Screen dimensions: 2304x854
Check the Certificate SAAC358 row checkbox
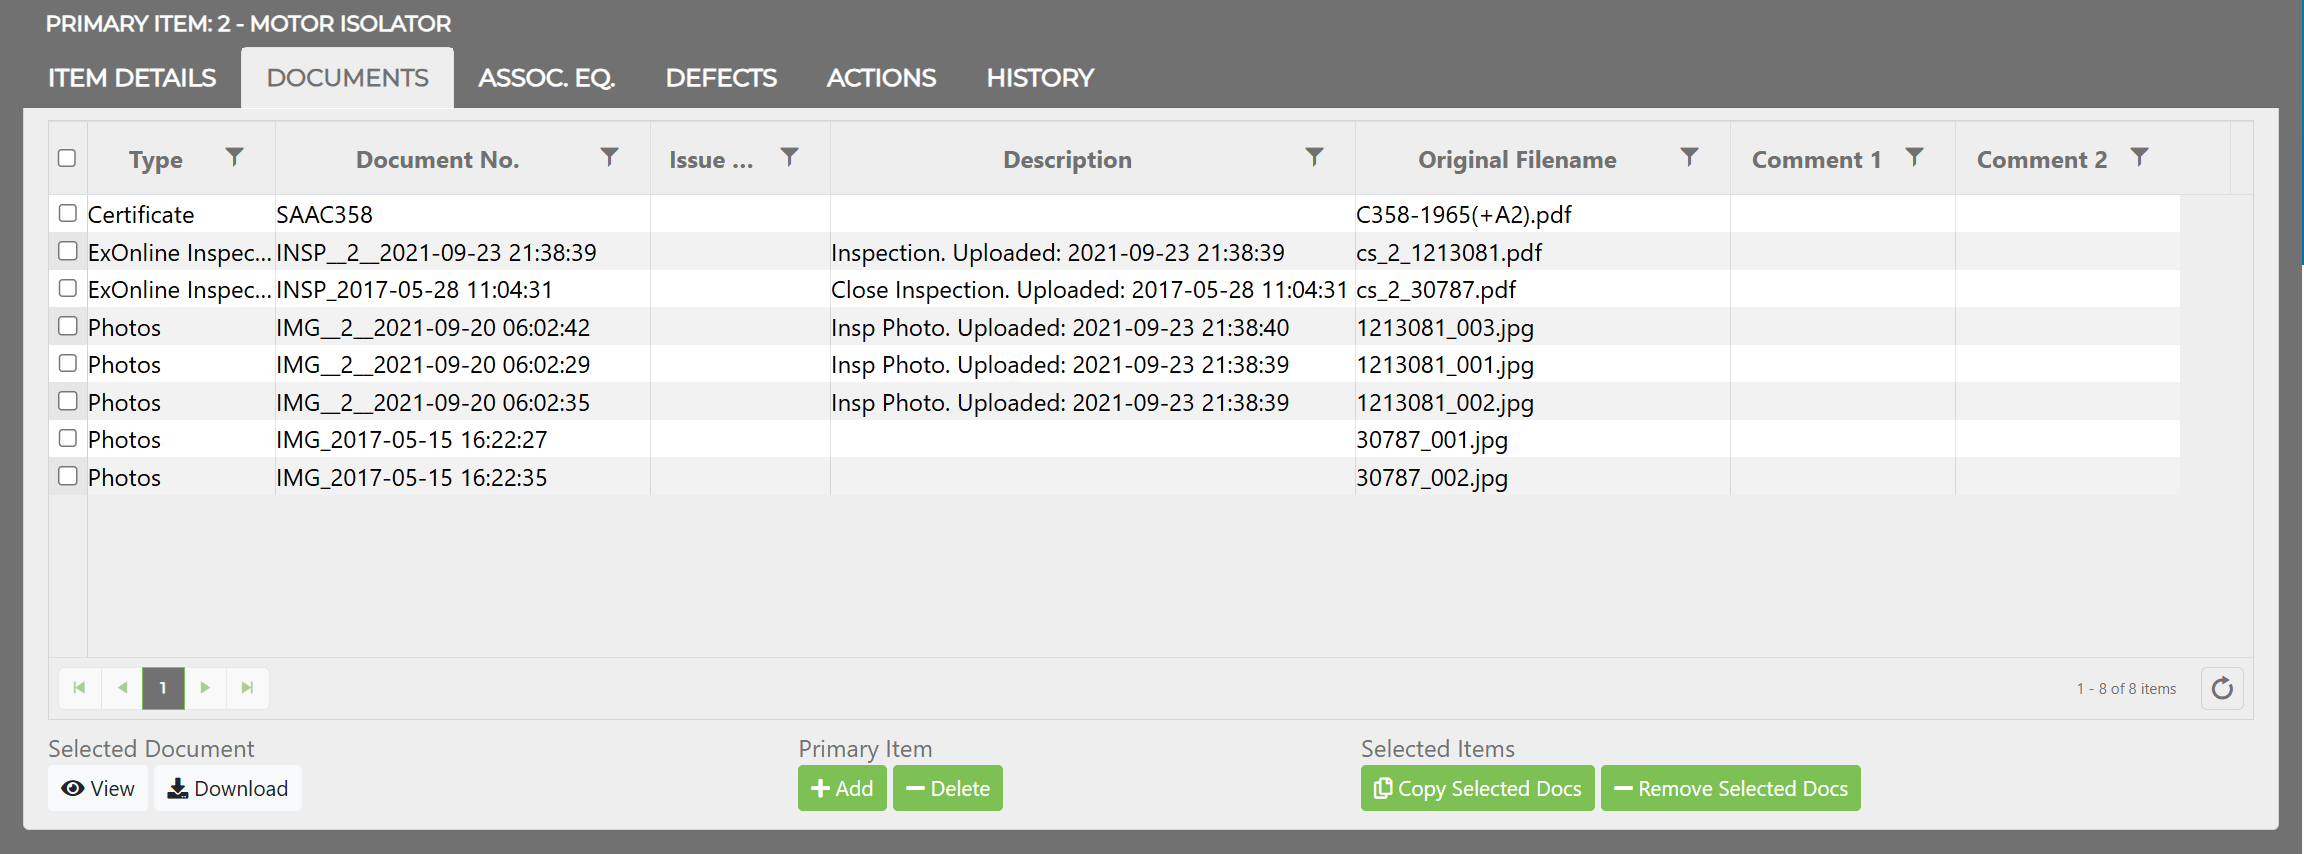coord(67,213)
